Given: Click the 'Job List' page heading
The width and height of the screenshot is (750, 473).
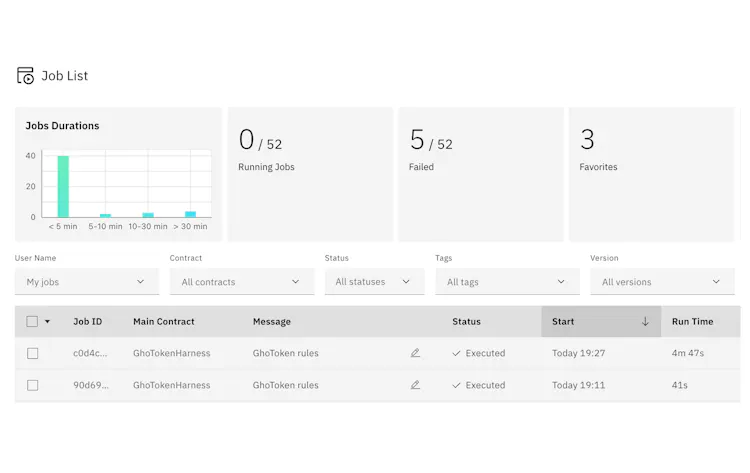Looking at the screenshot, I should pos(65,76).
